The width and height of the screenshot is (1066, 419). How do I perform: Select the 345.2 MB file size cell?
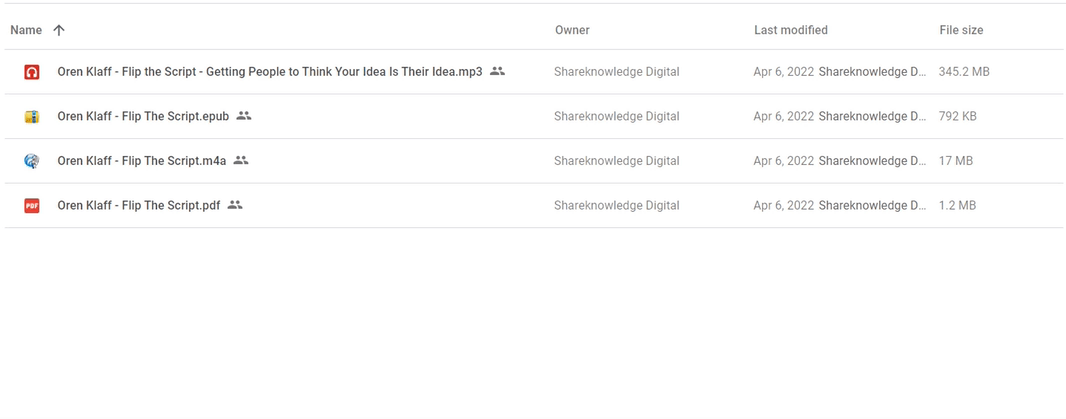[963, 72]
